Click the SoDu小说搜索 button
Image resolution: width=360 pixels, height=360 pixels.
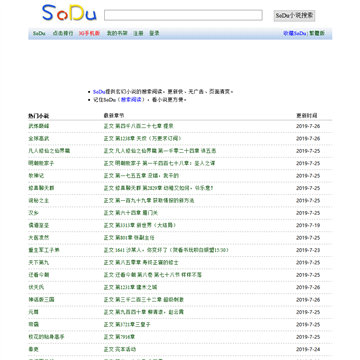coord(294,16)
